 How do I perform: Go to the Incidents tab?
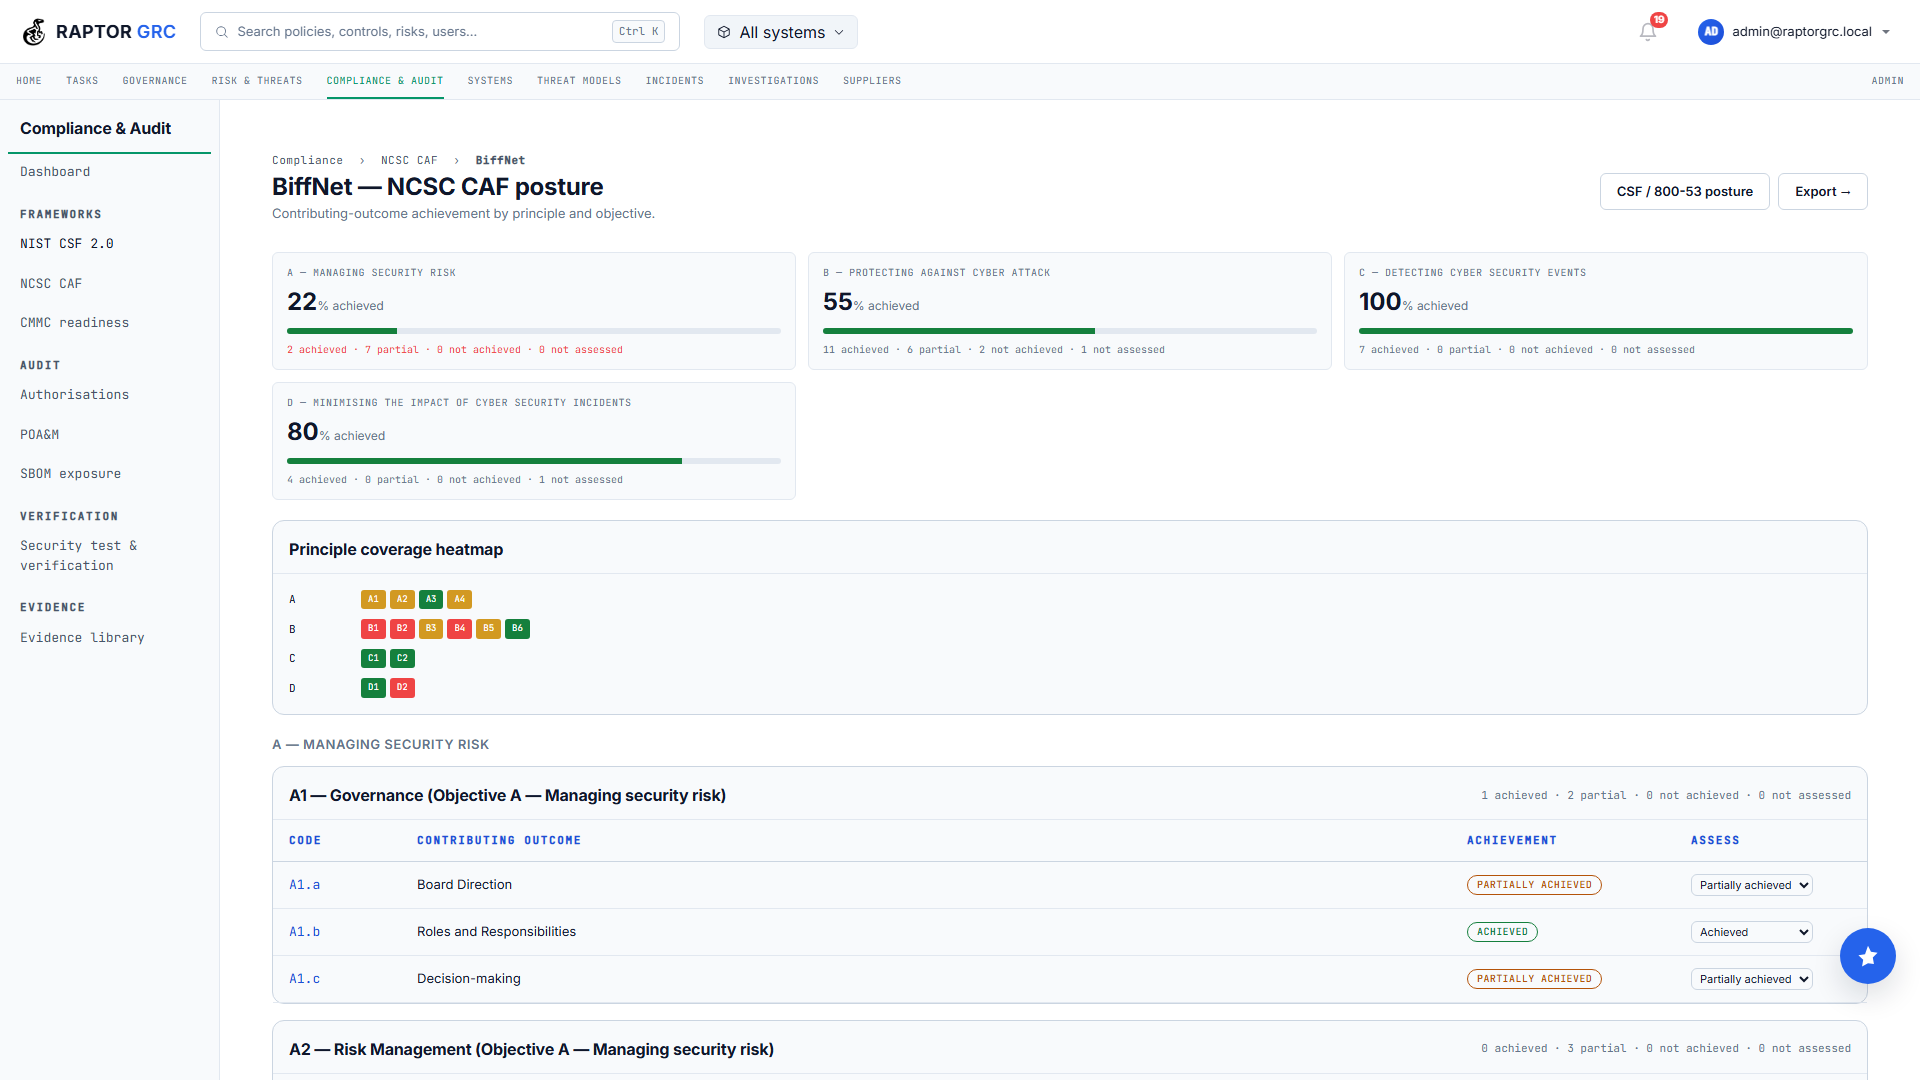tap(675, 81)
